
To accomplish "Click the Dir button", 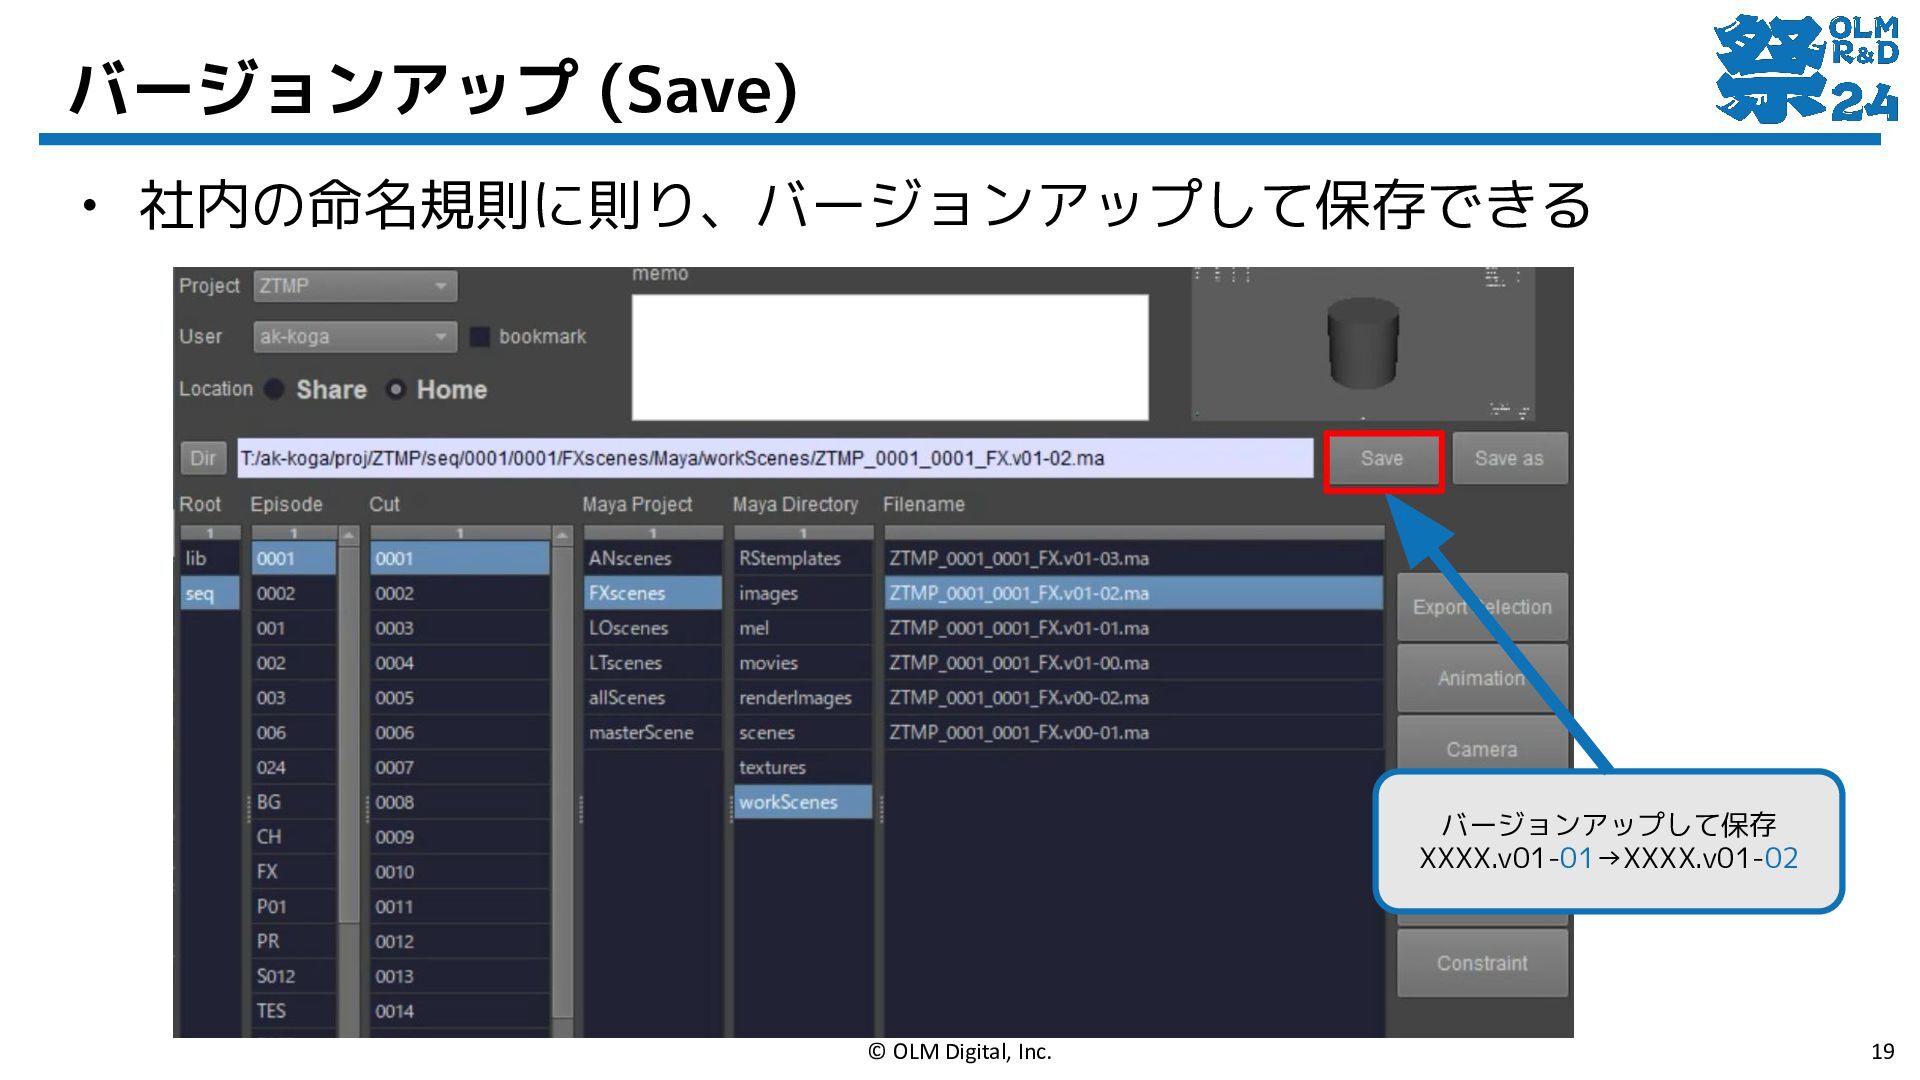I will pos(203,458).
